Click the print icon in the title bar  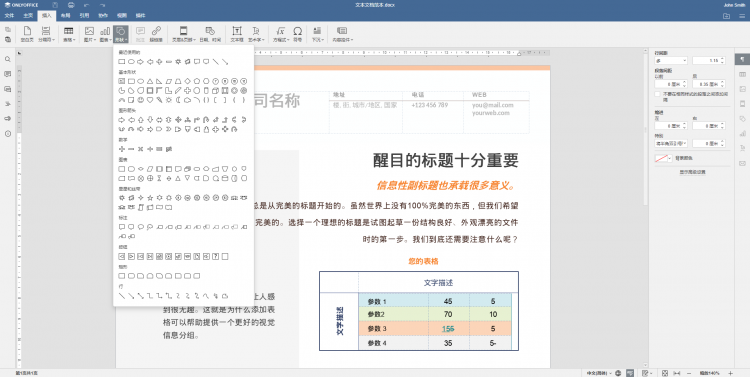[x=71, y=5]
